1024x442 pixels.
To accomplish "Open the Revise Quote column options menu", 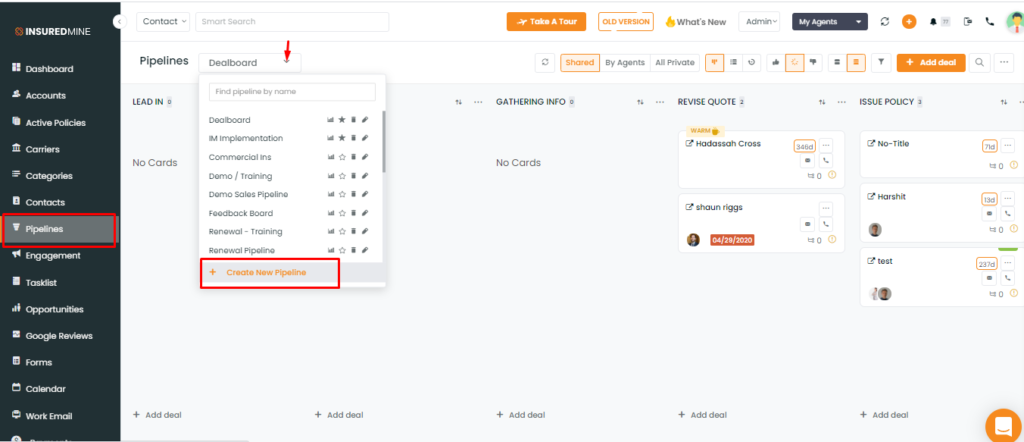I will [x=842, y=103].
